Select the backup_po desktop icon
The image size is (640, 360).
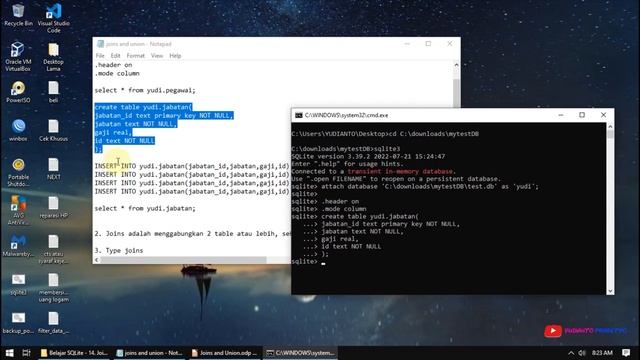[18, 322]
